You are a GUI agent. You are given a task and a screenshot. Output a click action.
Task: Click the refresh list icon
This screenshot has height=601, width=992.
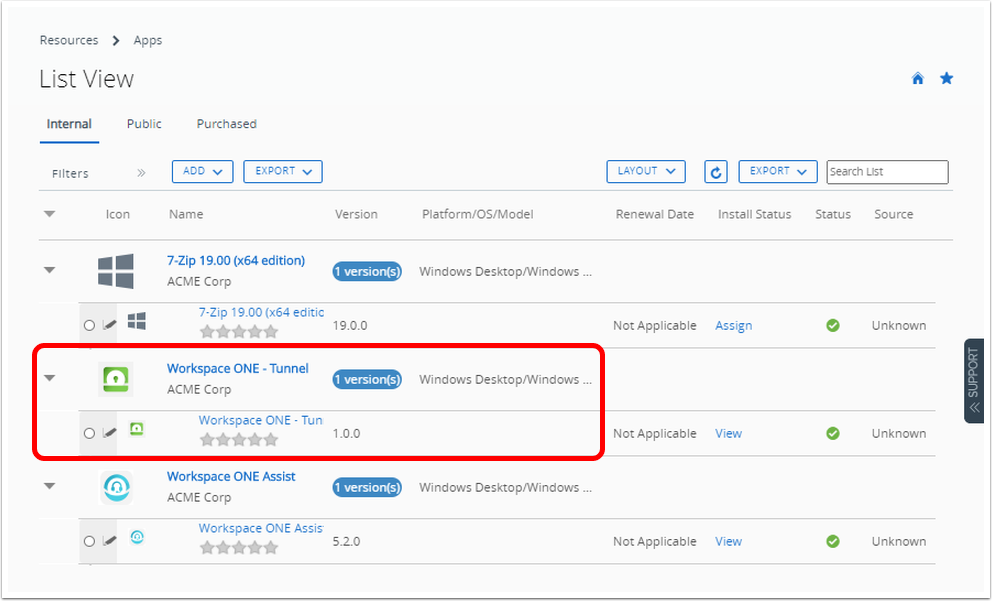(x=715, y=172)
